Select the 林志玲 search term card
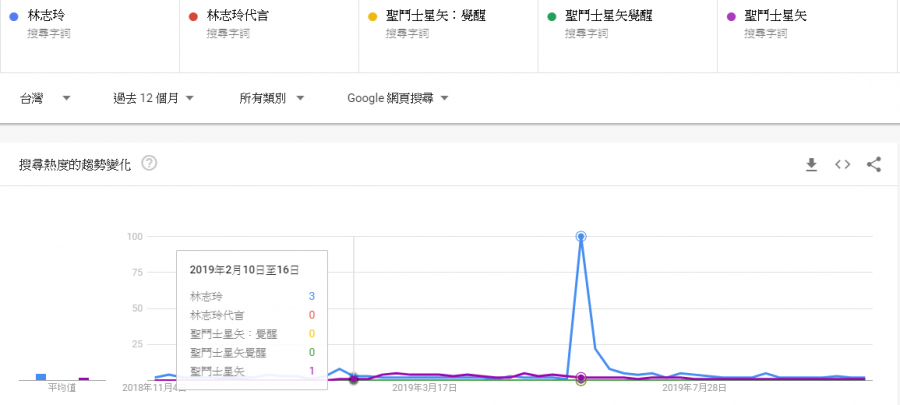The height and width of the screenshot is (405, 900). pos(90,36)
